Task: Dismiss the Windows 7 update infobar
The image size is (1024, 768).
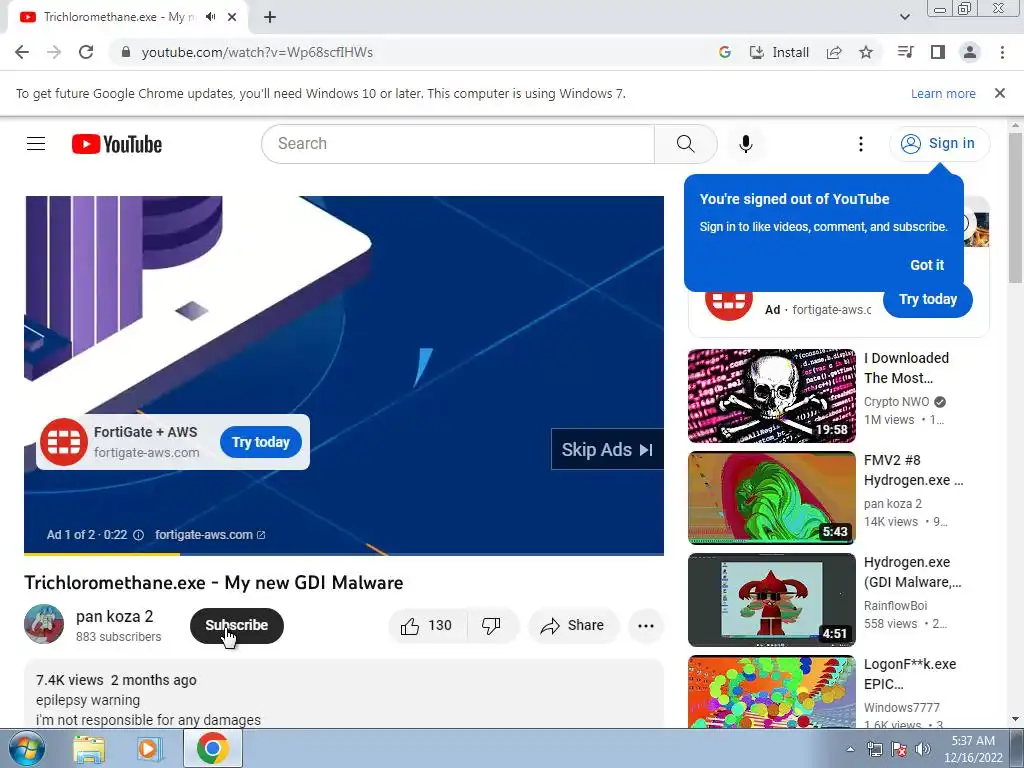Action: [x=1000, y=93]
